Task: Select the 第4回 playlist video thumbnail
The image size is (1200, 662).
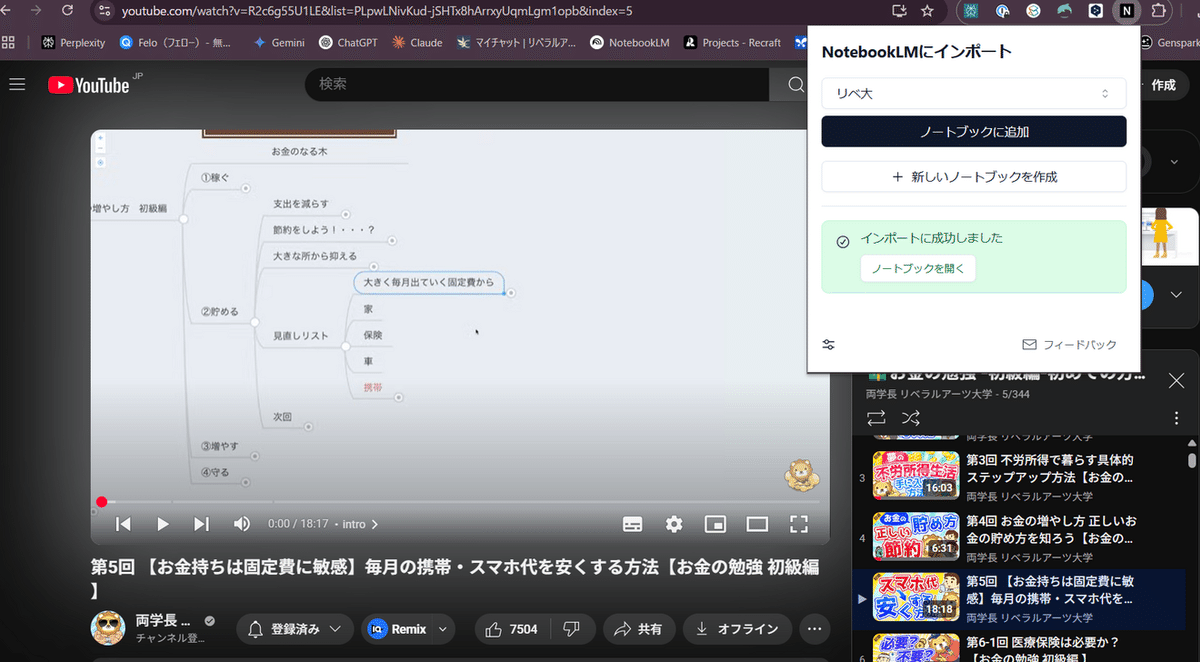Action: pyautogui.click(x=915, y=537)
